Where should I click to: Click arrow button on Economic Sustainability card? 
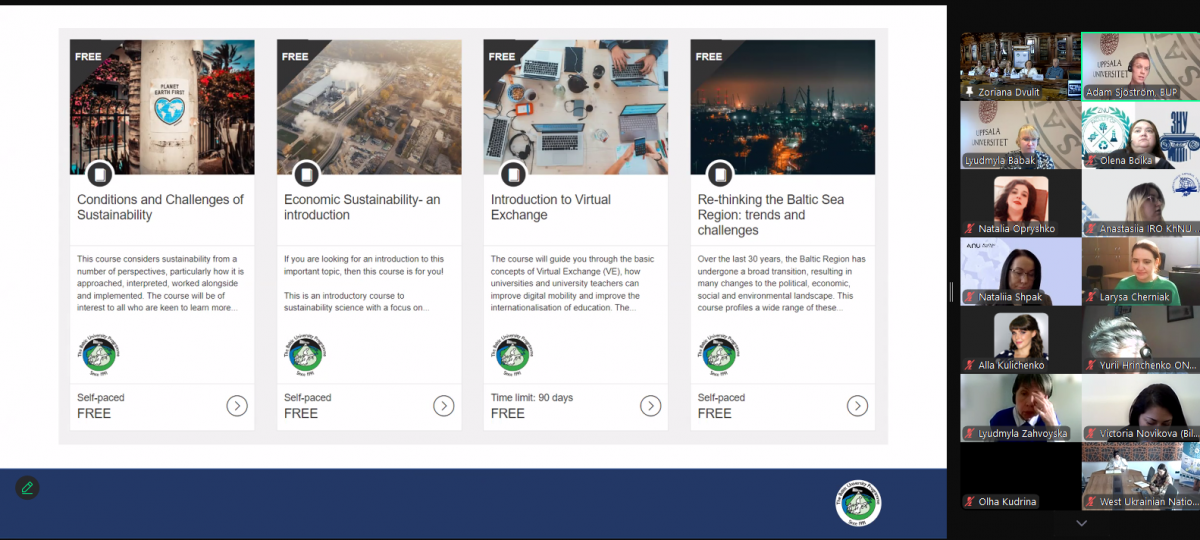443,405
